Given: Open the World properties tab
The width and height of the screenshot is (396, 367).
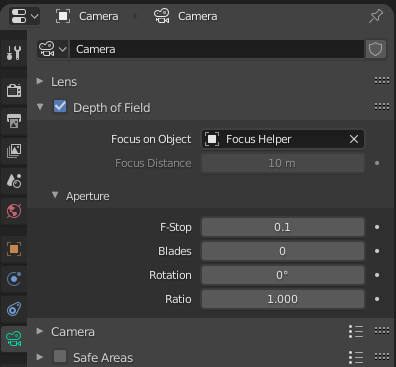Looking at the screenshot, I should (x=14, y=210).
